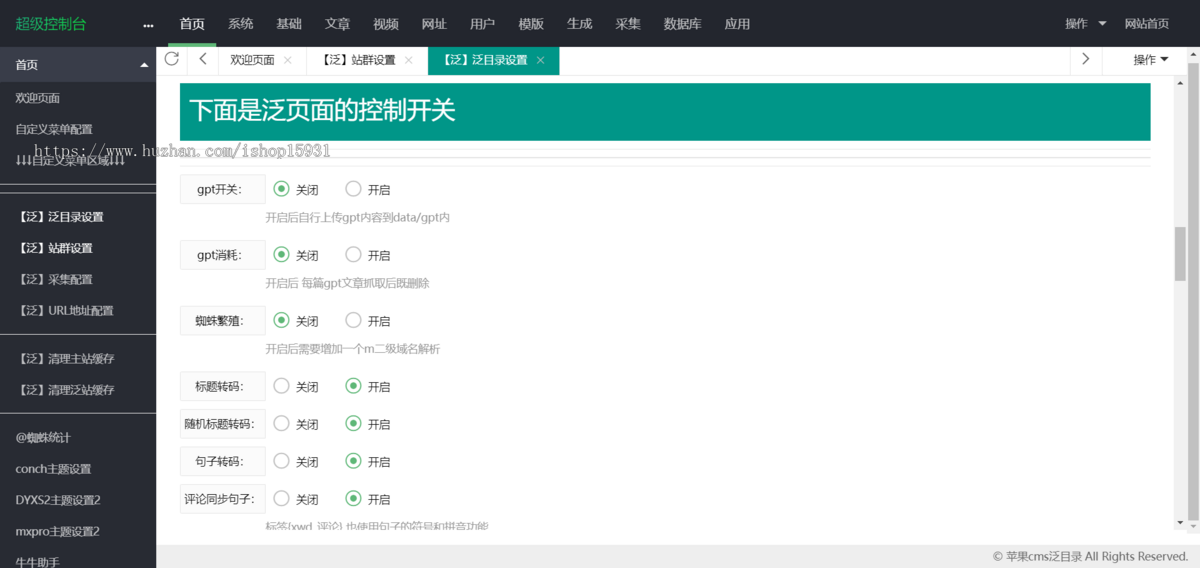Open the 采集 top menu
The height and width of the screenshot is (568, 1200).
(x=628, y=24)
